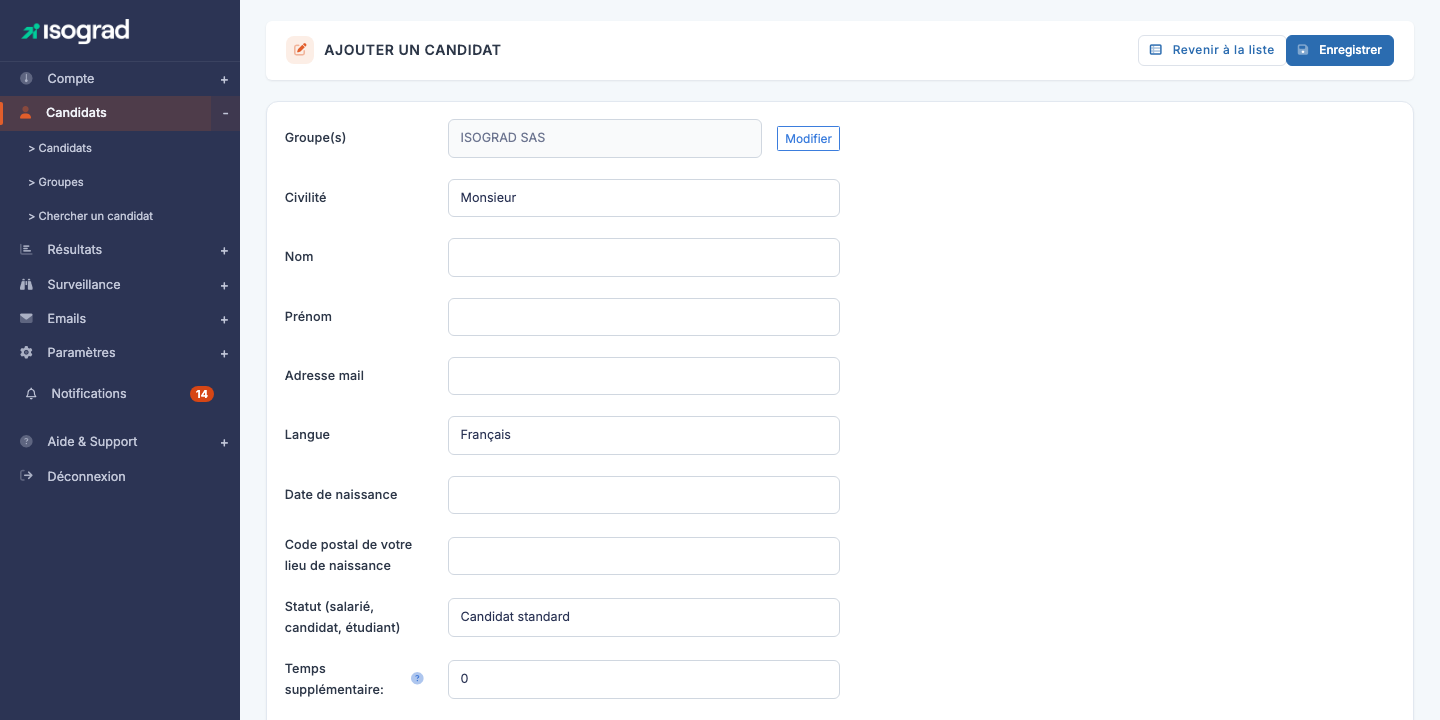
Task: Open the Civilité dropdown
Action: coord(643,198)
